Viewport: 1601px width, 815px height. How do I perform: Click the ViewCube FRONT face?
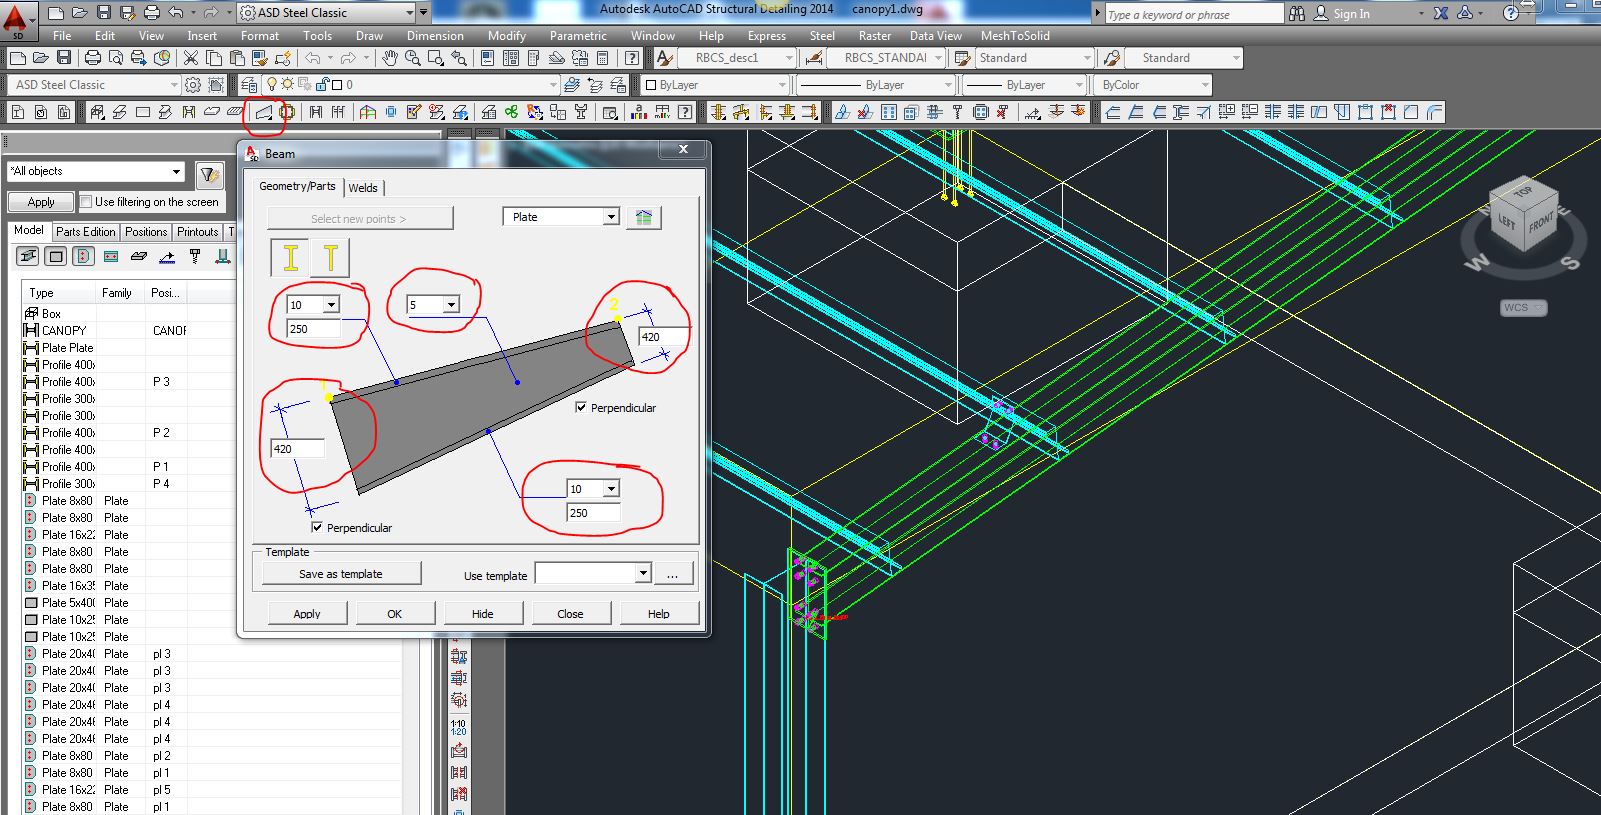point(1540,221)
